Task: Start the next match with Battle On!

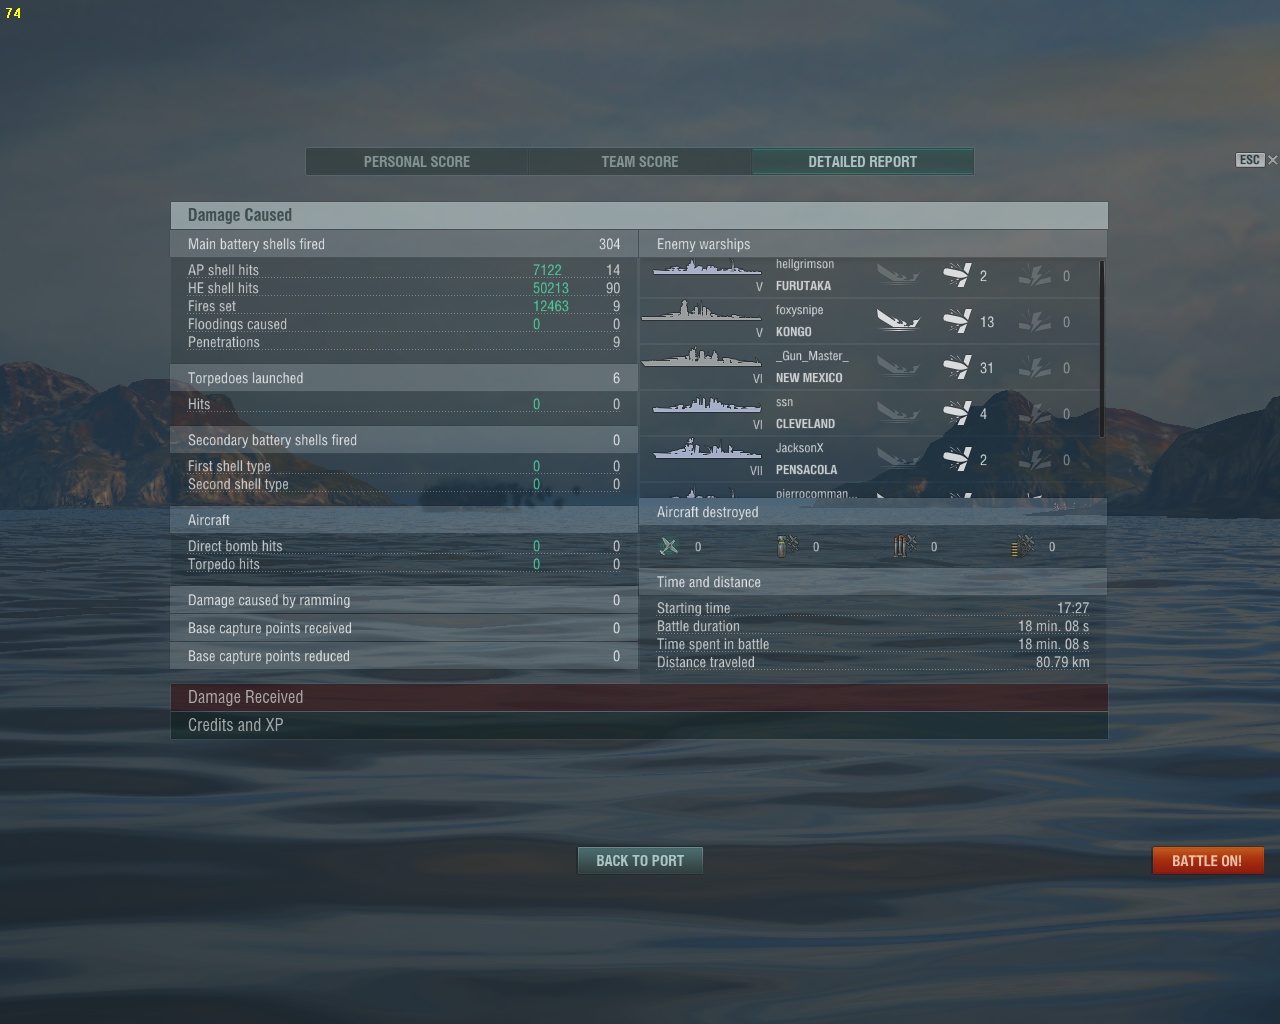Action: click(1207, 860)
